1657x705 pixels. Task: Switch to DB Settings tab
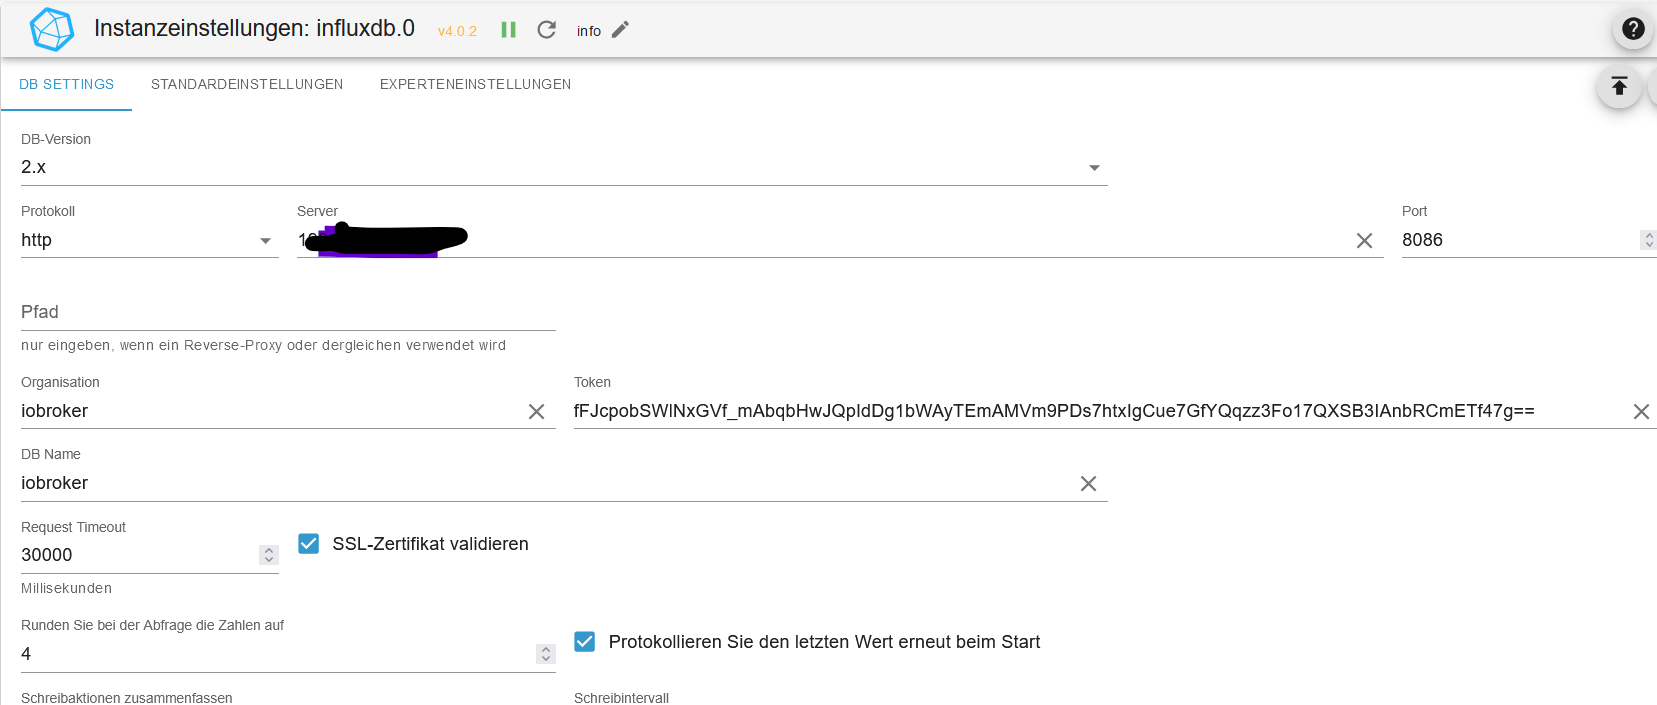coord(66,84)
